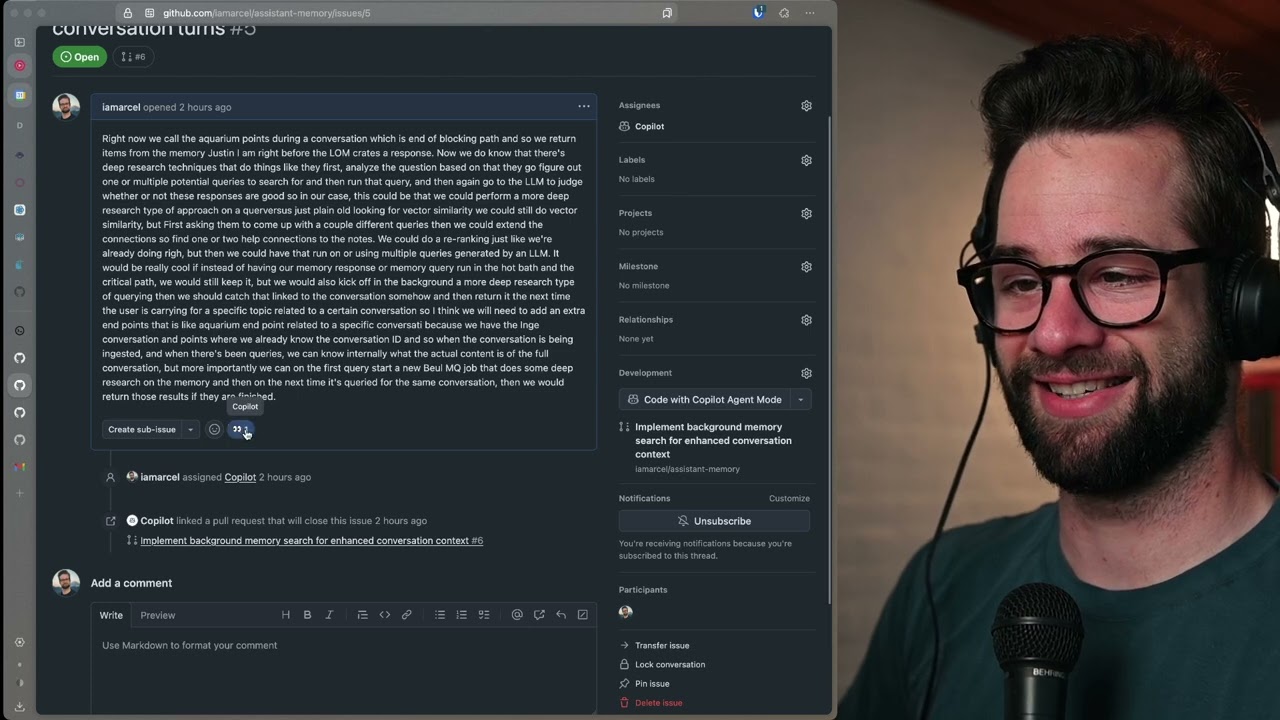1280x720 pixels.
Task: Click the participant avatar under Participants
Action: (626, 612)
